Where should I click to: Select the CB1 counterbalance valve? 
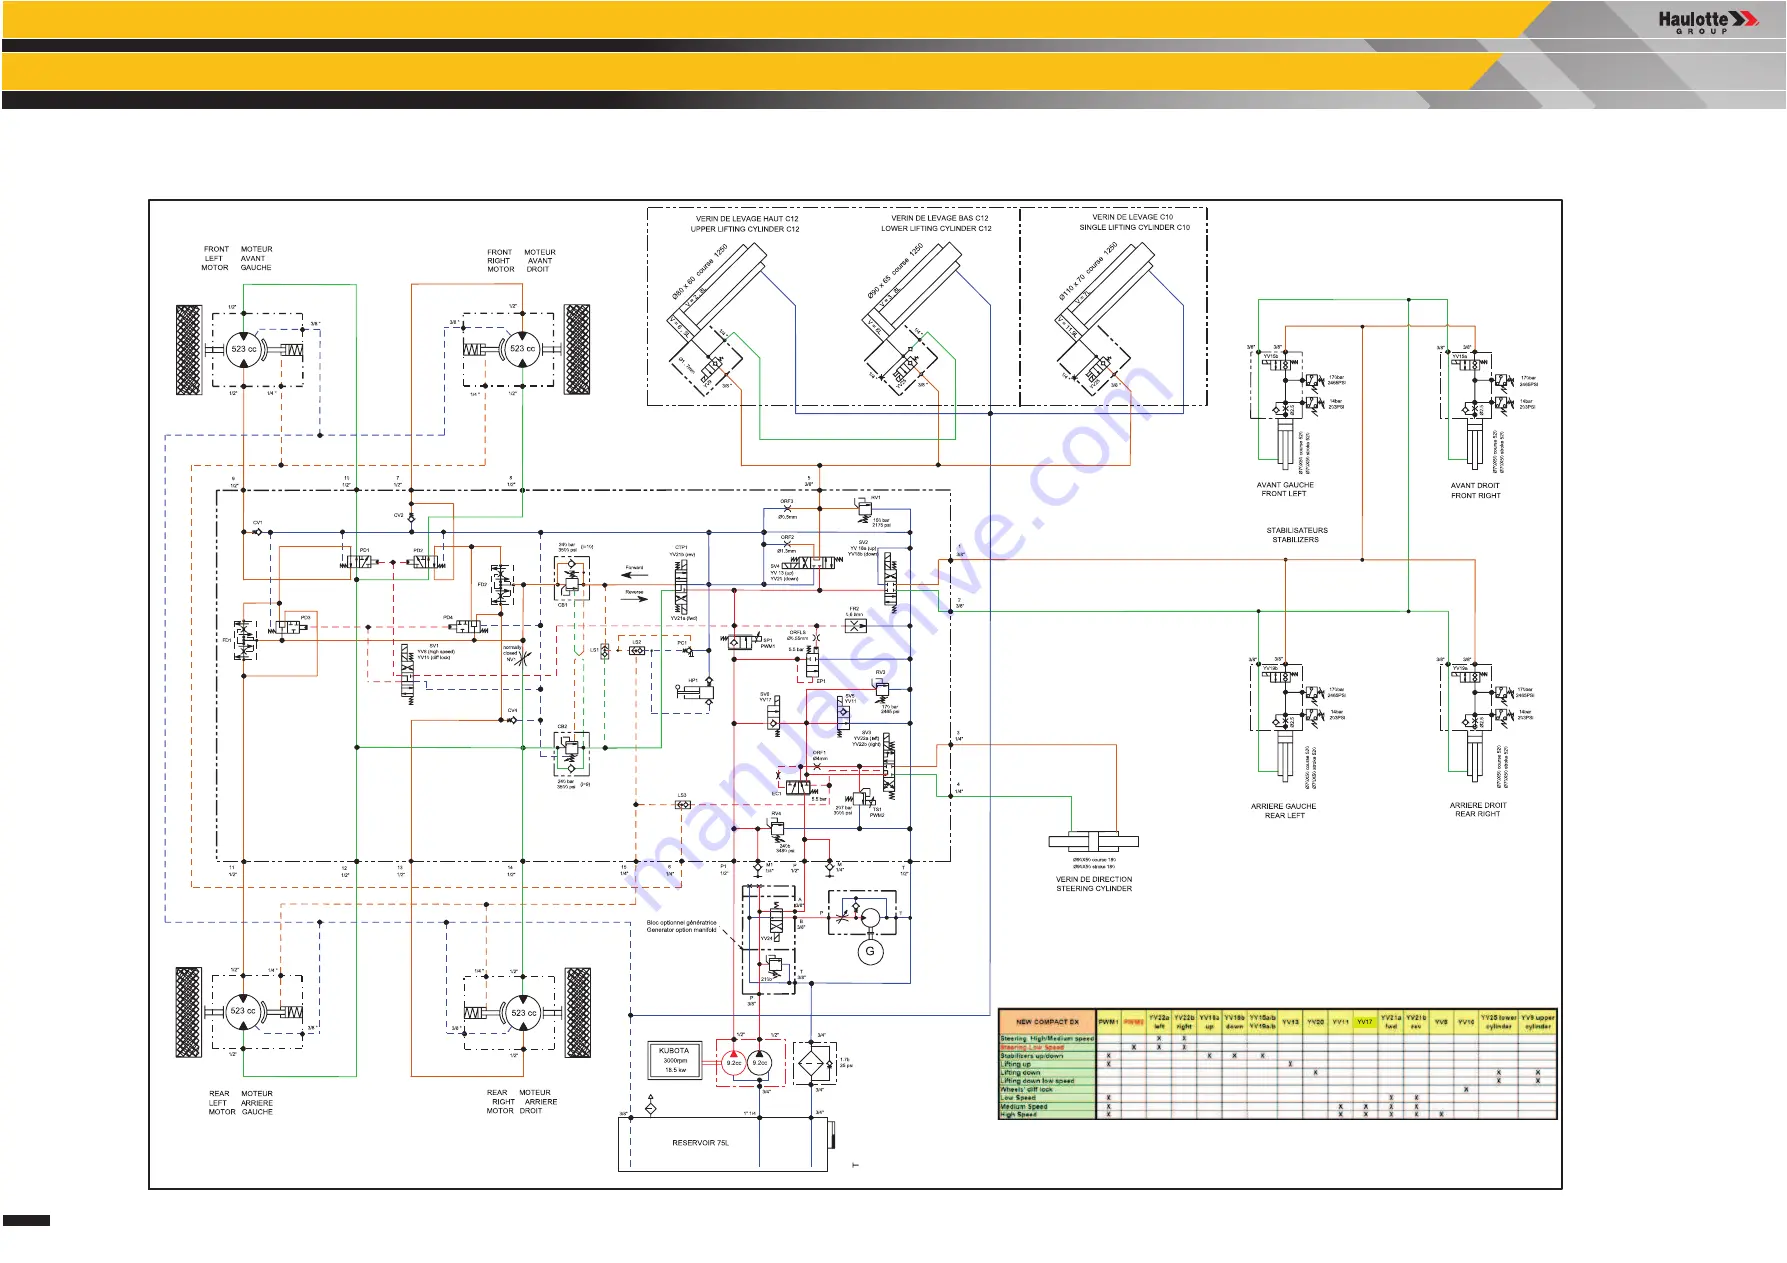[572, 579]
